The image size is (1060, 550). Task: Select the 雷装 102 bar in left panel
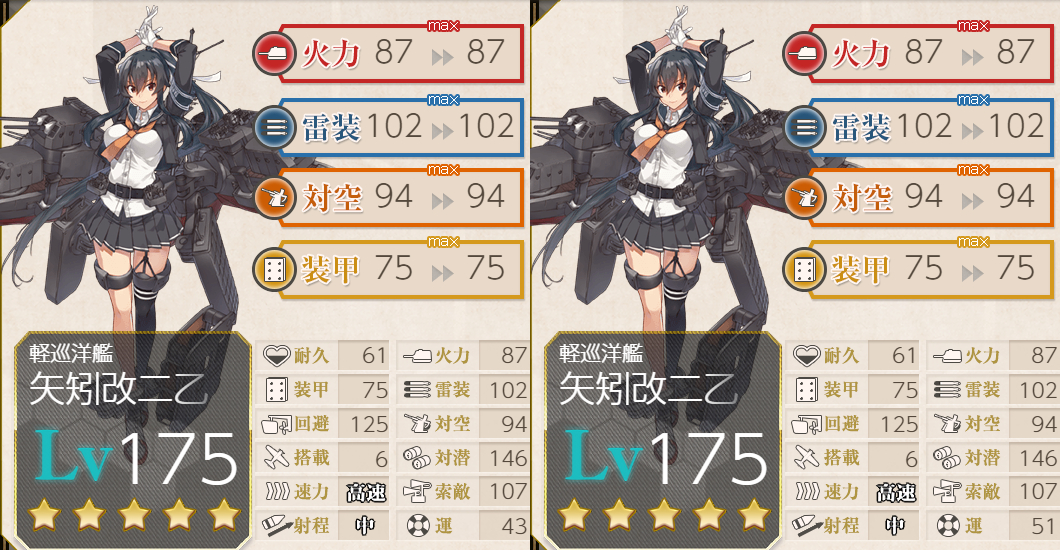[x=401, y=128]
